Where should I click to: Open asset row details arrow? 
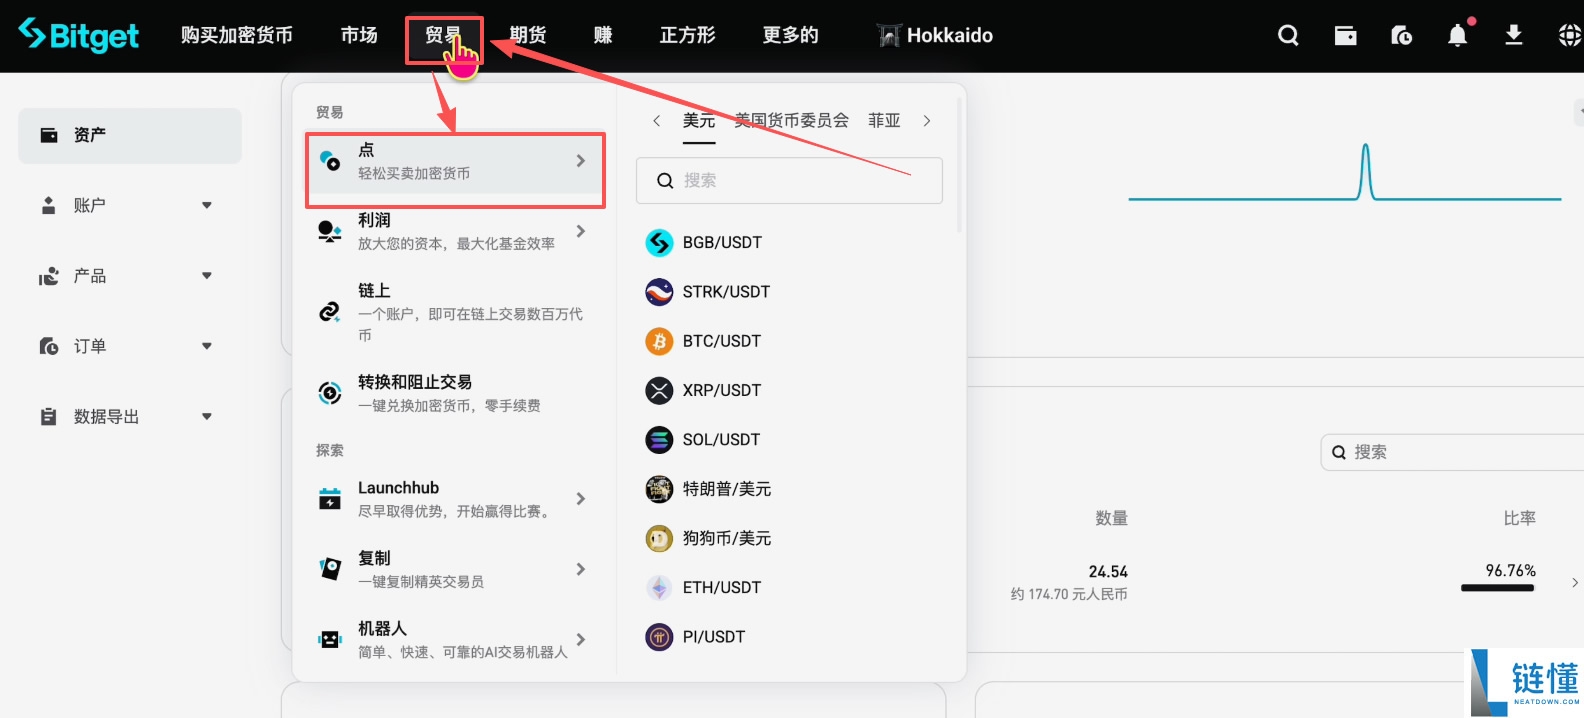click(1575, 582)
